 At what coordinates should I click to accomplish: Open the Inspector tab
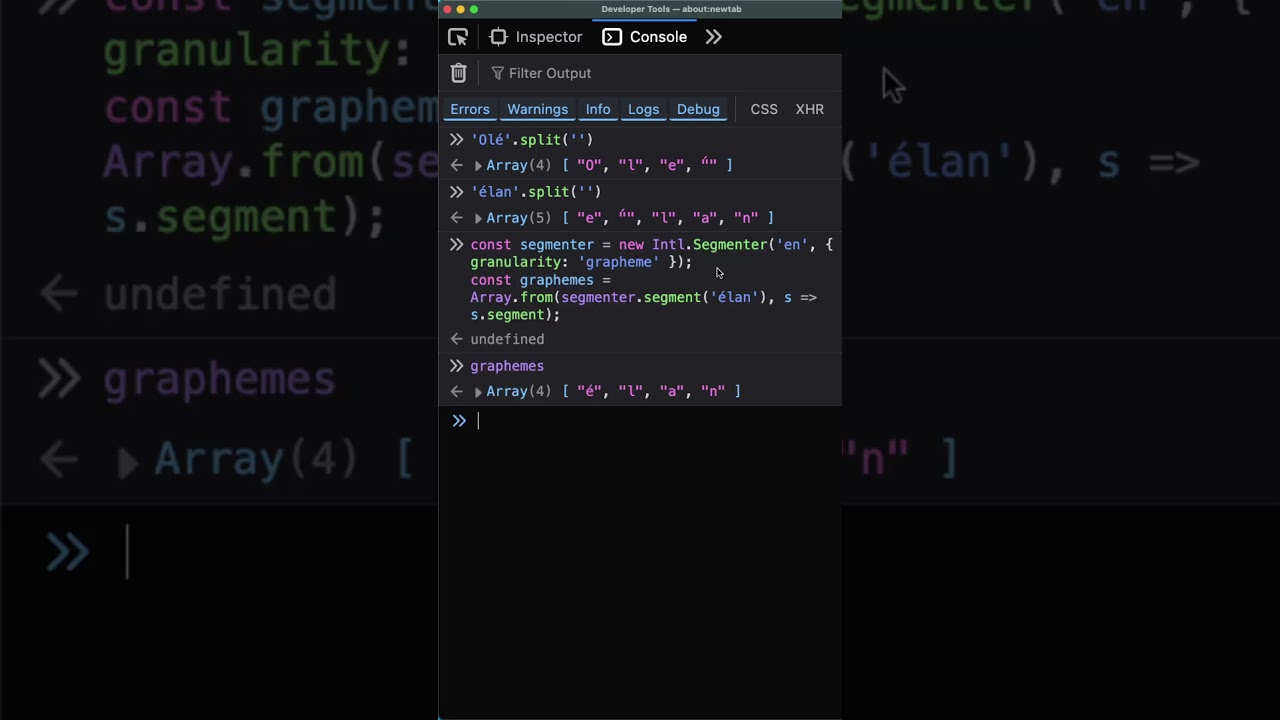pos(536,37)
